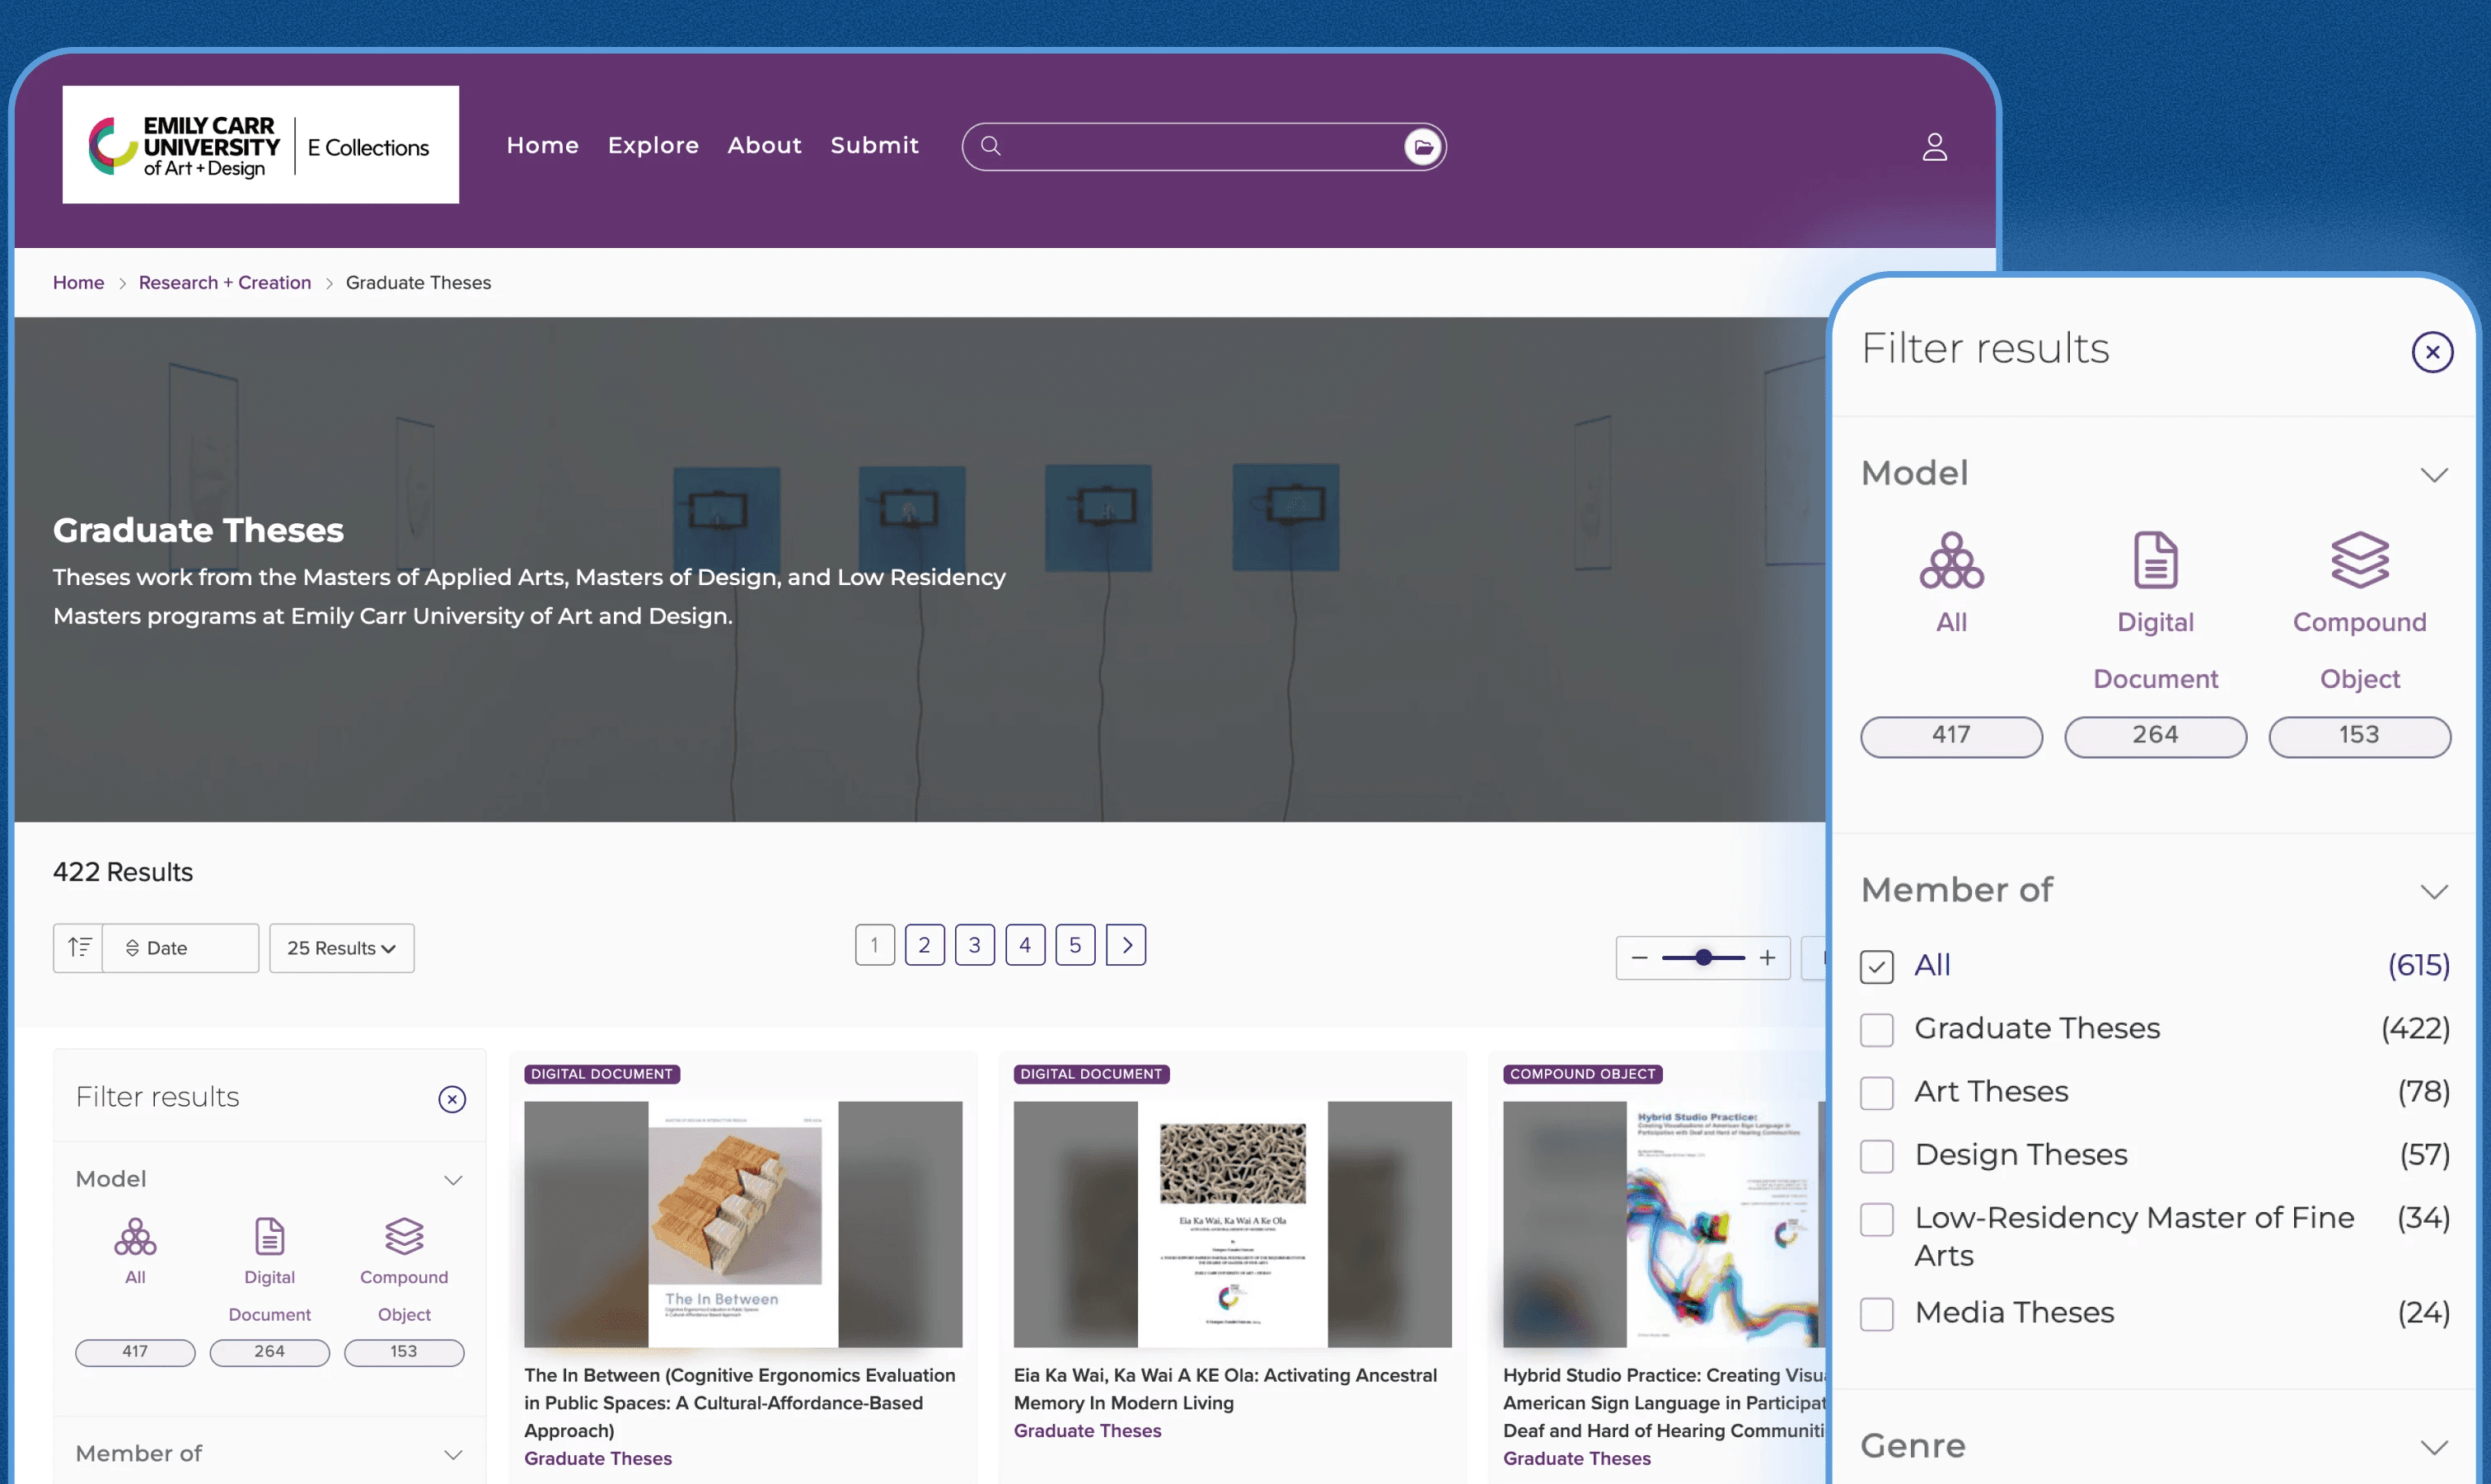Click the zoom-in plus icon
The image size is (2491, 1484).
1767,958
